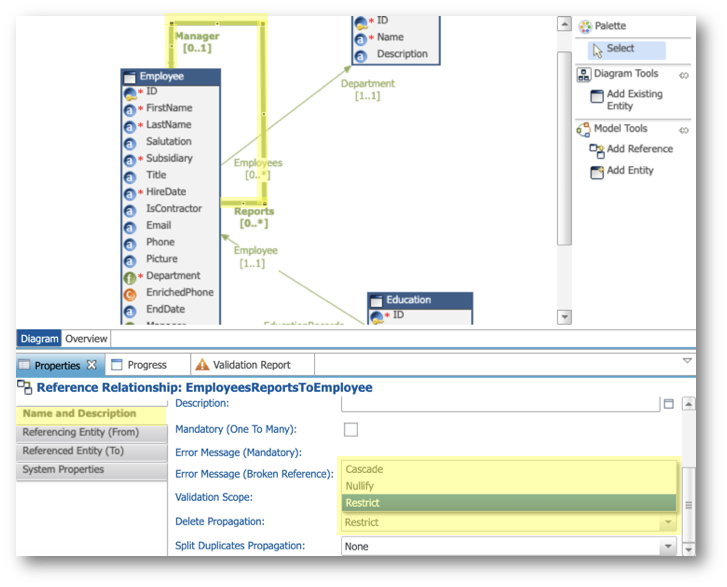Screen dimensions: 727x587
Task: Close the Properties view with X icon
Action: (92, 365)
